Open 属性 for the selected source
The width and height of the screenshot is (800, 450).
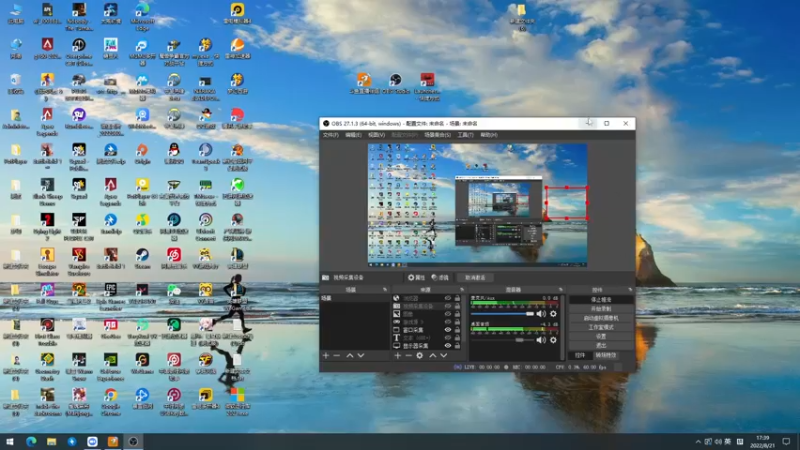(416, 278)
